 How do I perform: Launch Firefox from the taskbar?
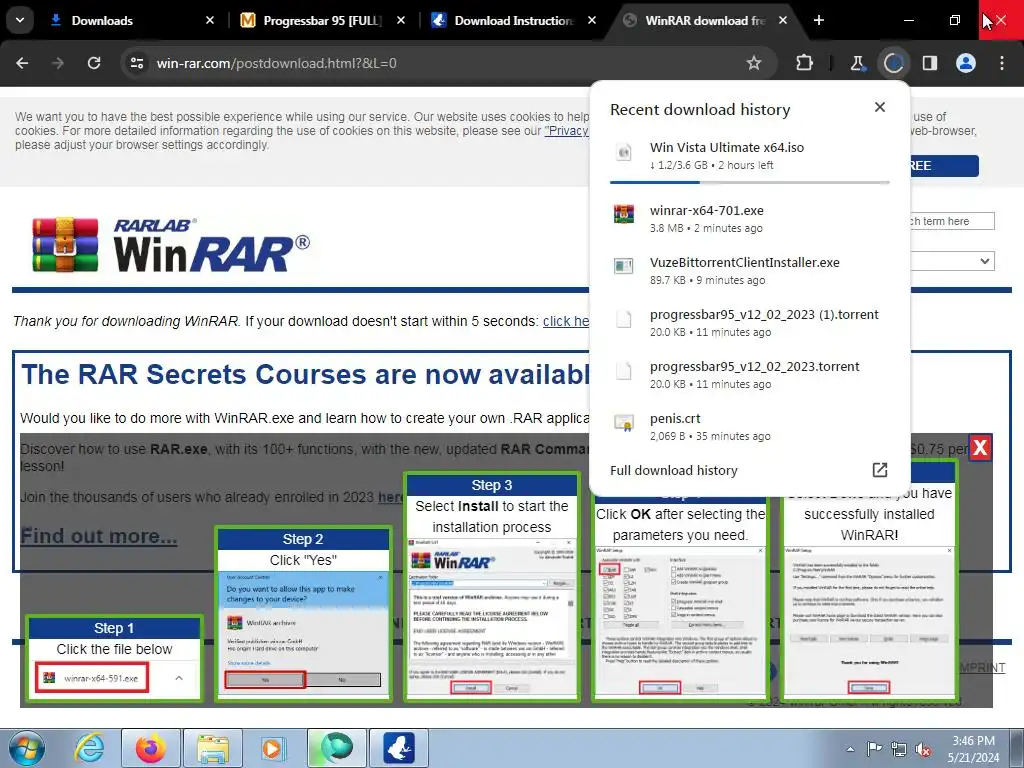pos(150,748)
